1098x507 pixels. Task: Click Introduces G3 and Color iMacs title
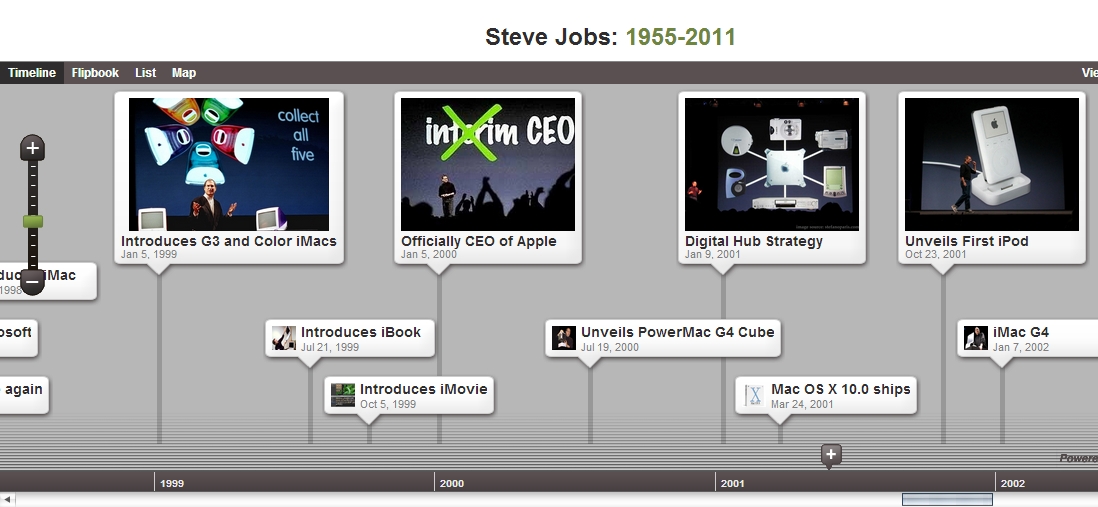228,242
